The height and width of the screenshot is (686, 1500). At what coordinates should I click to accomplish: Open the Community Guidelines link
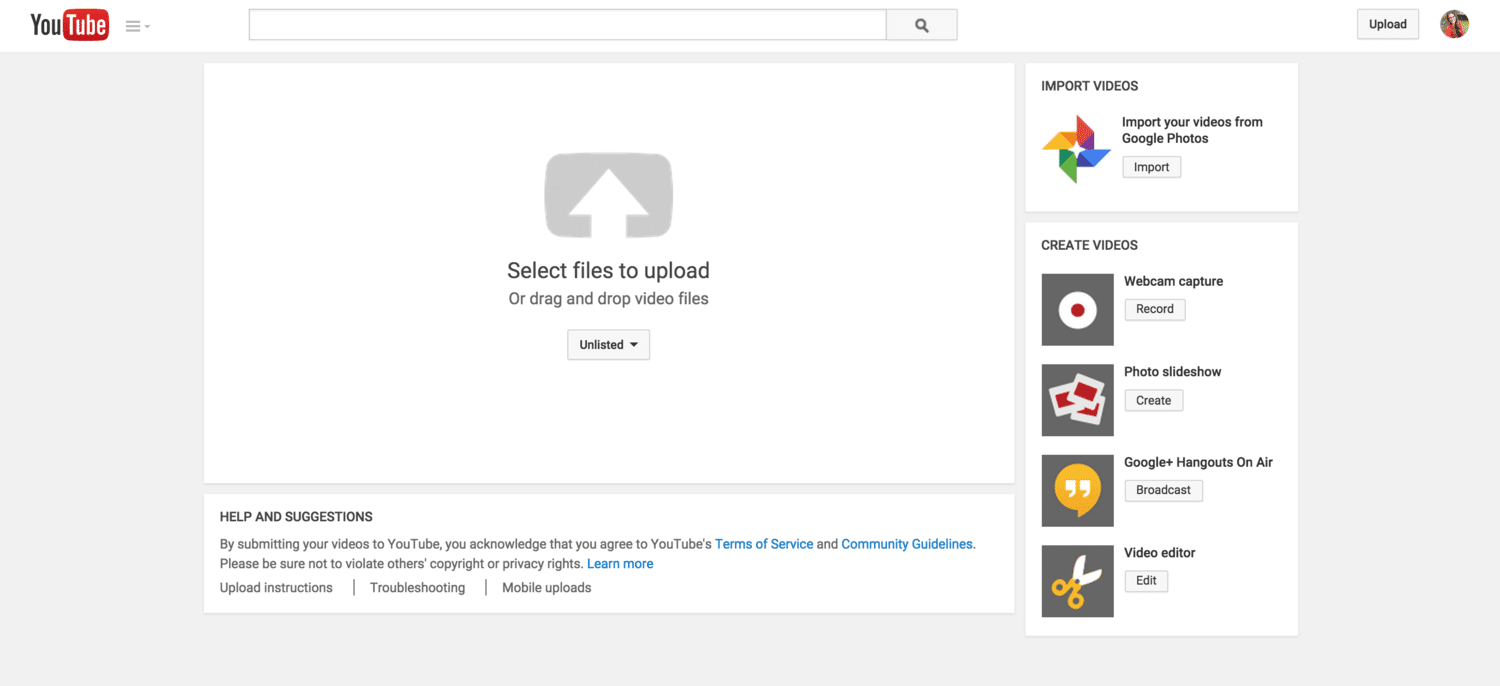point(906,544)
